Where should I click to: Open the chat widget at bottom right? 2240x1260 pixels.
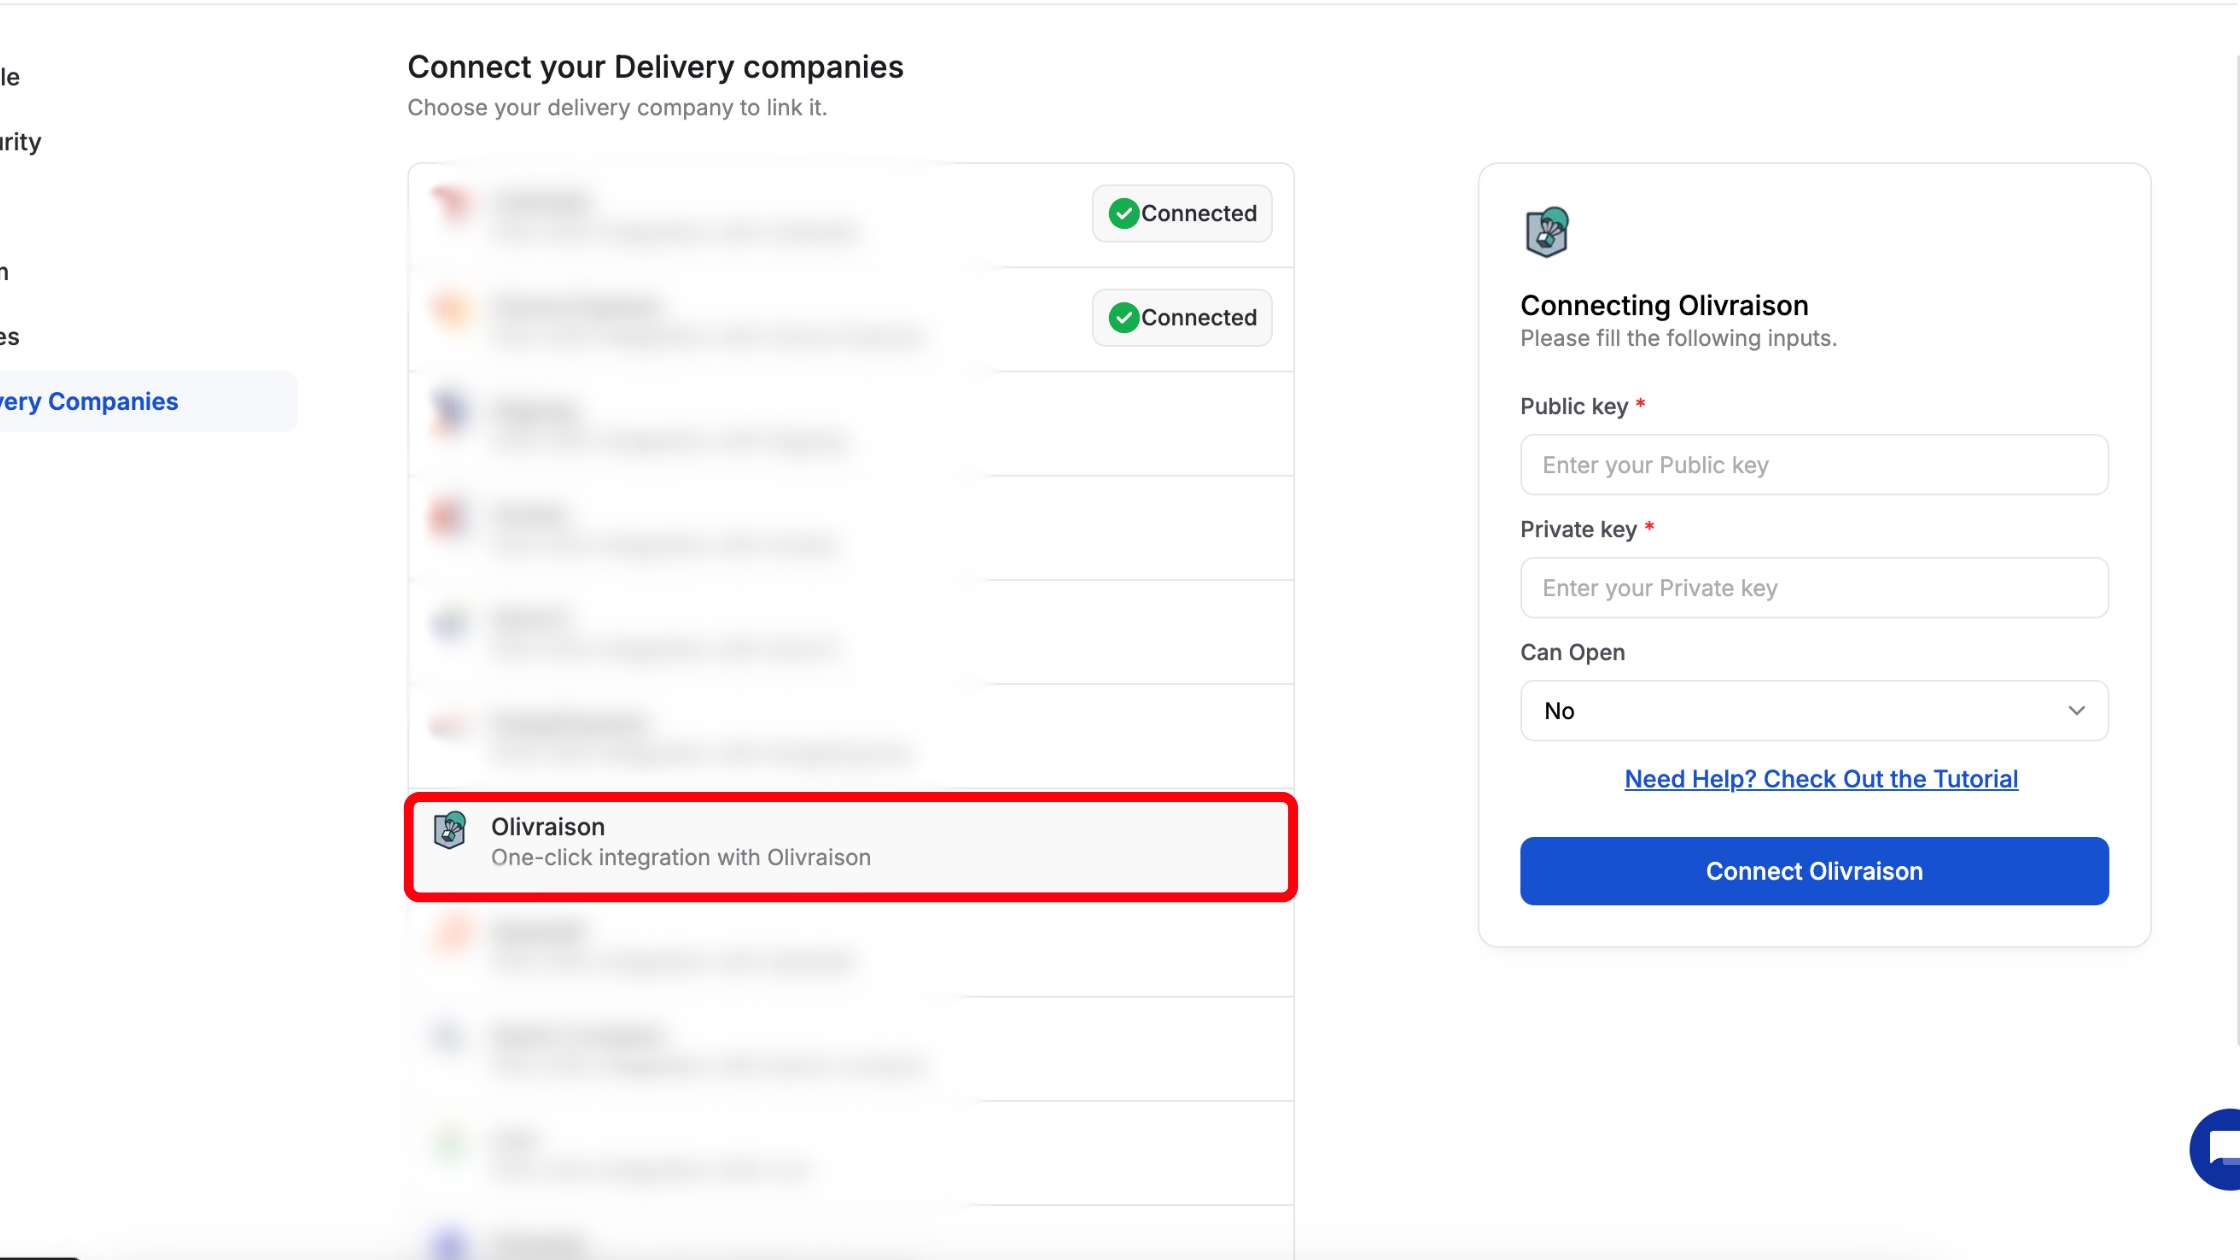click(x=2213, y=1150)
